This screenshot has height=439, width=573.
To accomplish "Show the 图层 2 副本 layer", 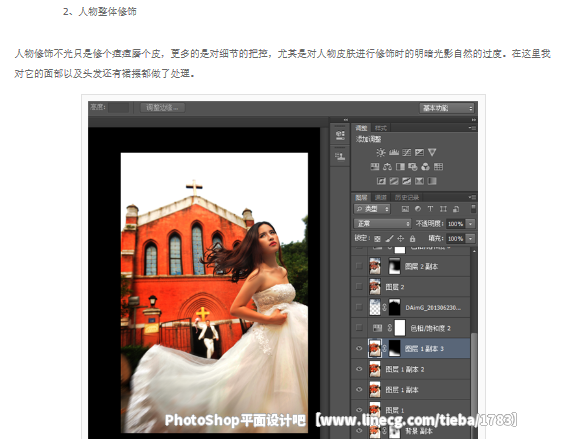I will 359,266.
